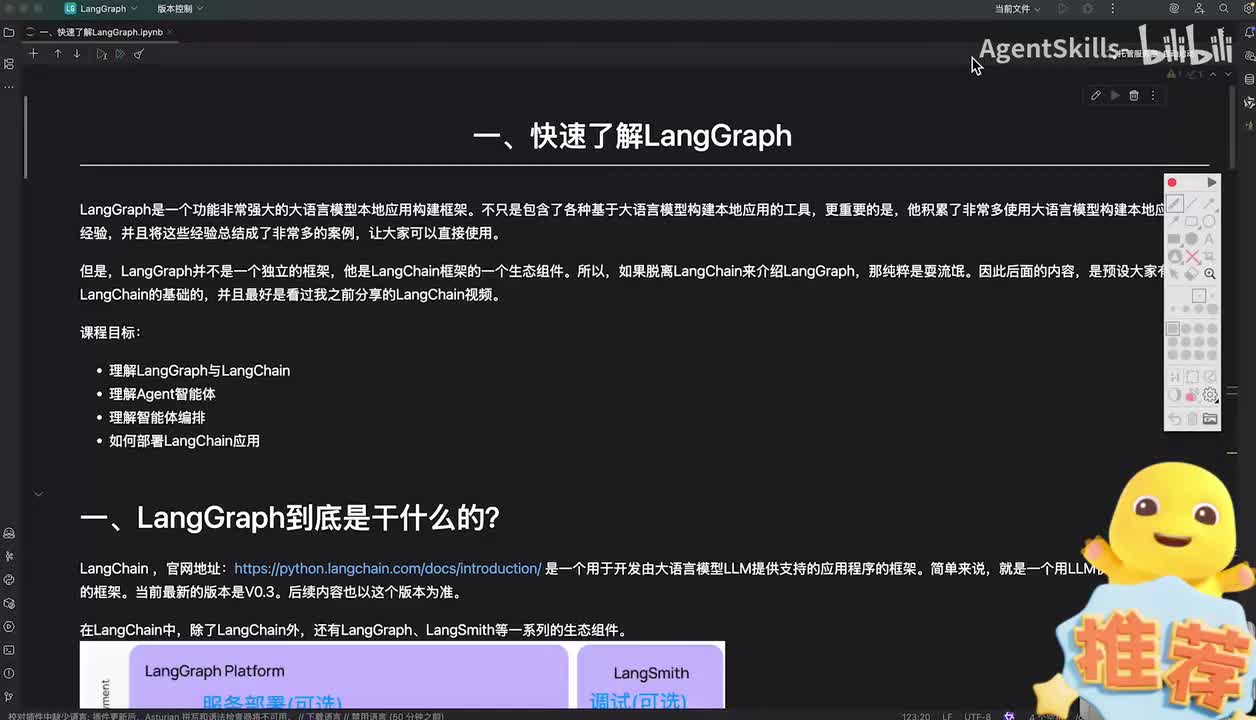
Task: Click the 一、快速了解LangGraph heading
Action: click(x=632, y=136)
